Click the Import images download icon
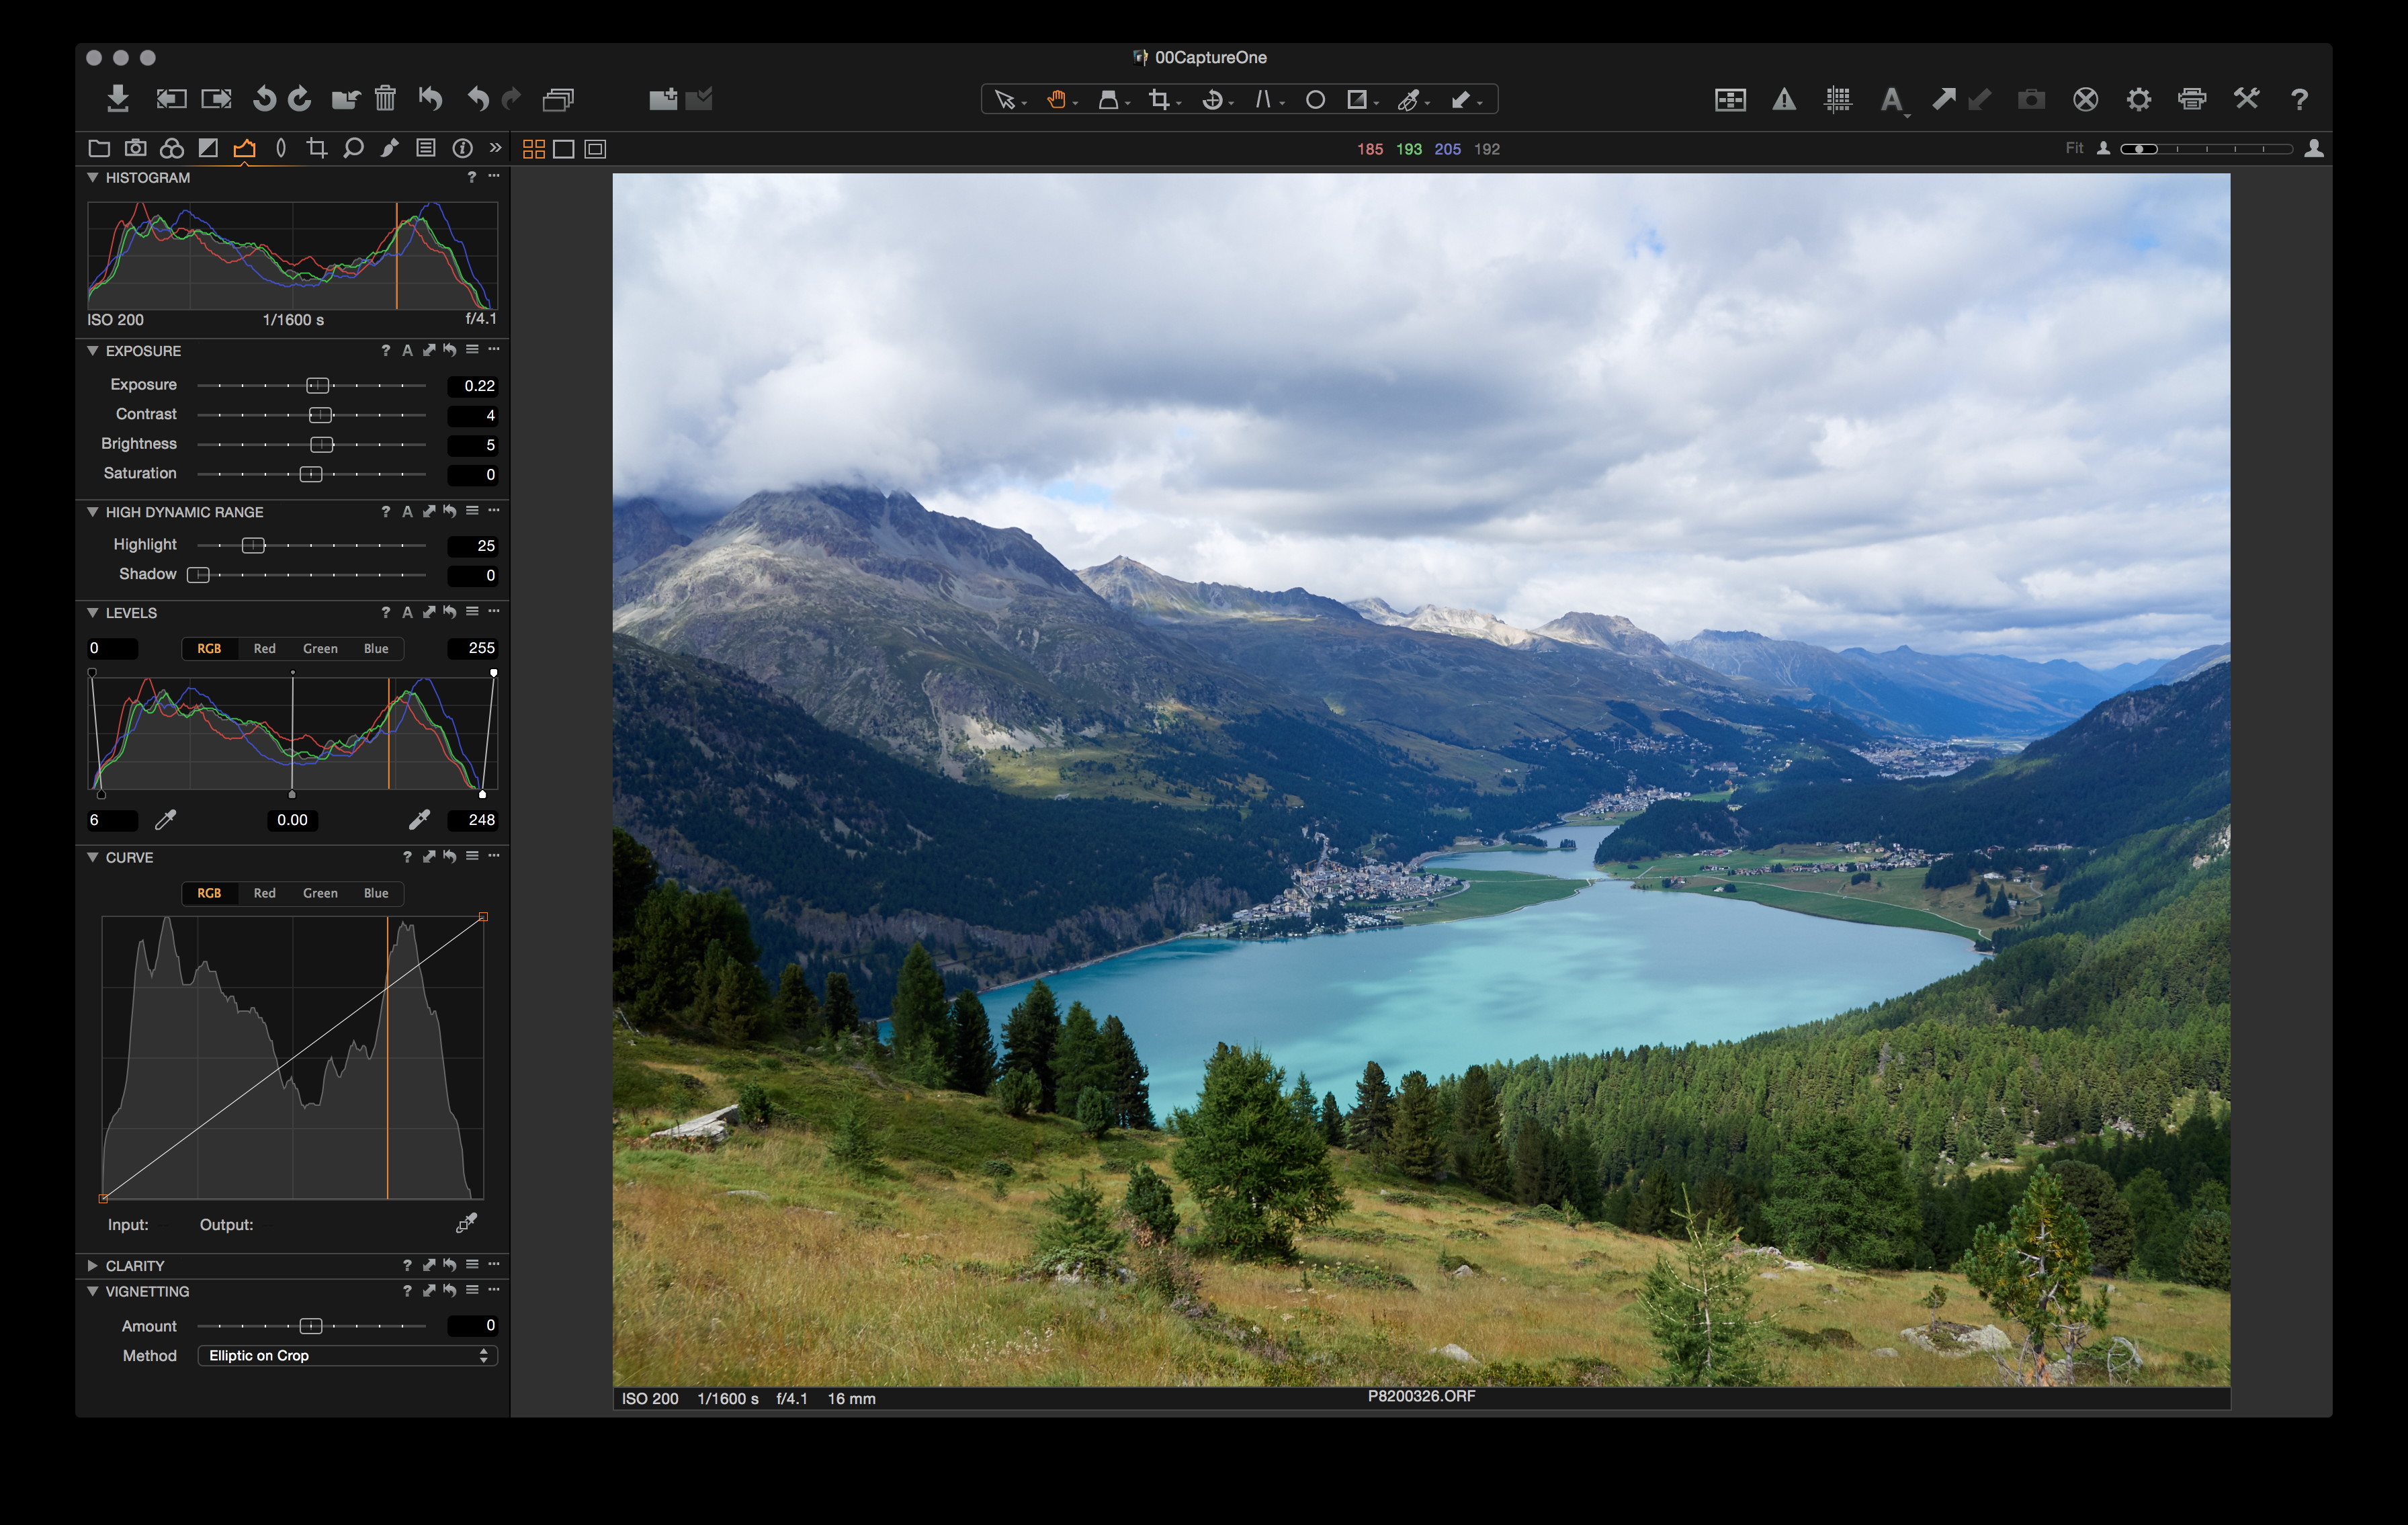2408x1525 pixels. (118, 99)
